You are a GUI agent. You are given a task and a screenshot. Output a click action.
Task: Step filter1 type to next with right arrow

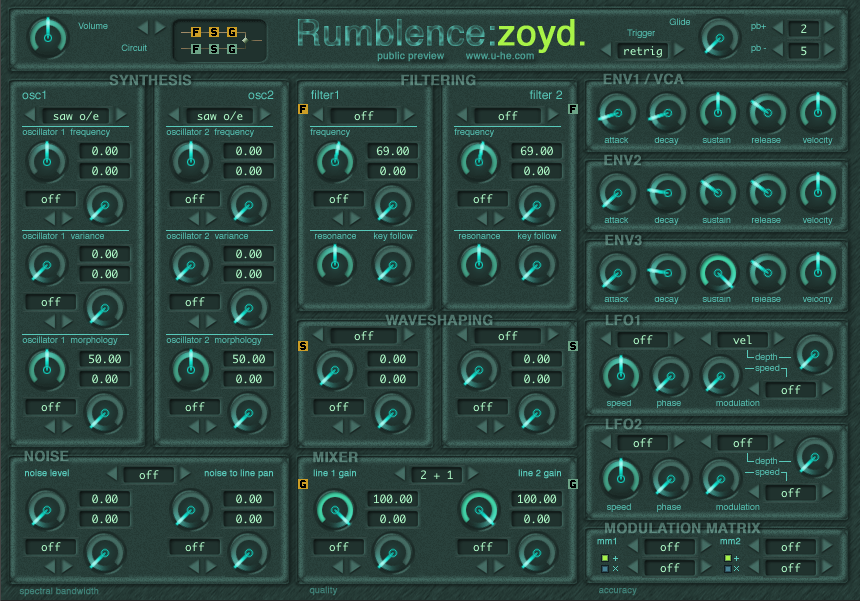pos(409,115)
